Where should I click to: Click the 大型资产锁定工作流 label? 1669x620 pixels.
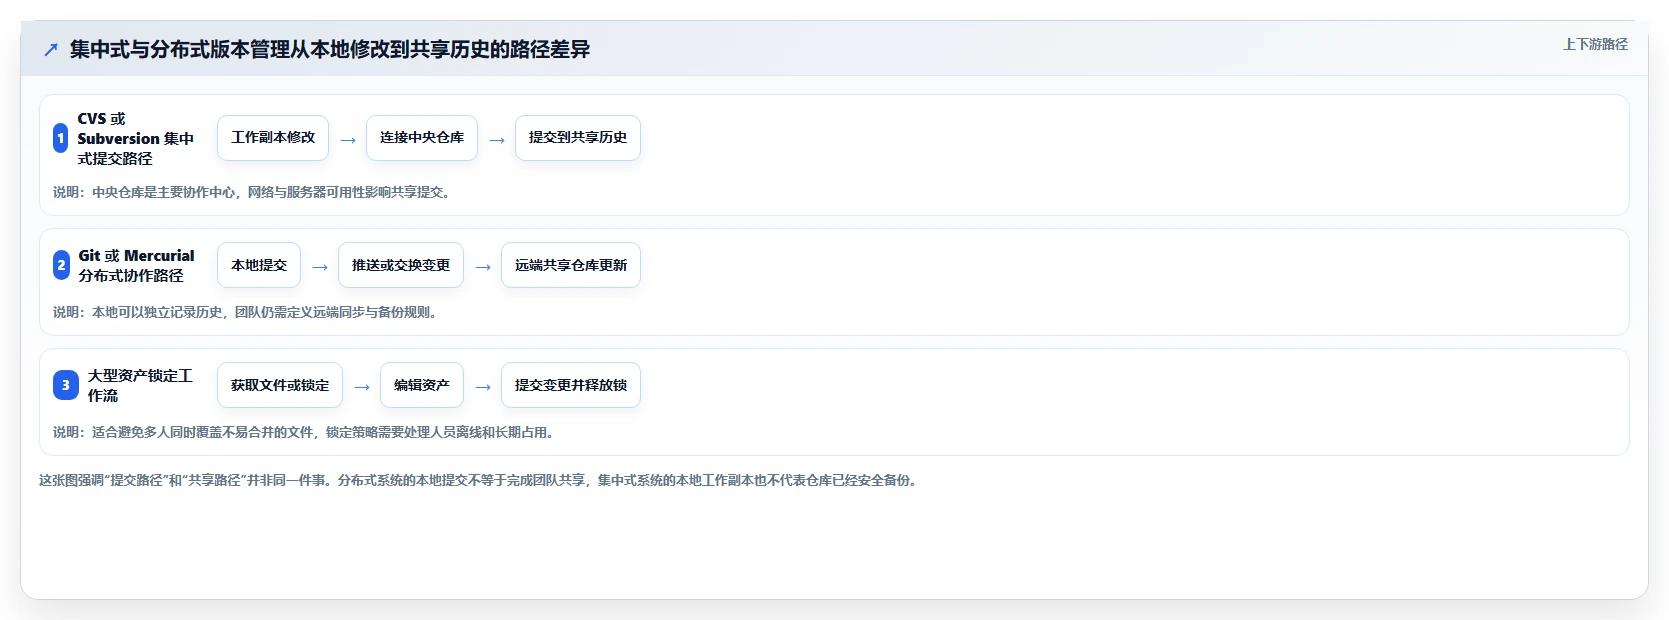click(x=141, y=385)
